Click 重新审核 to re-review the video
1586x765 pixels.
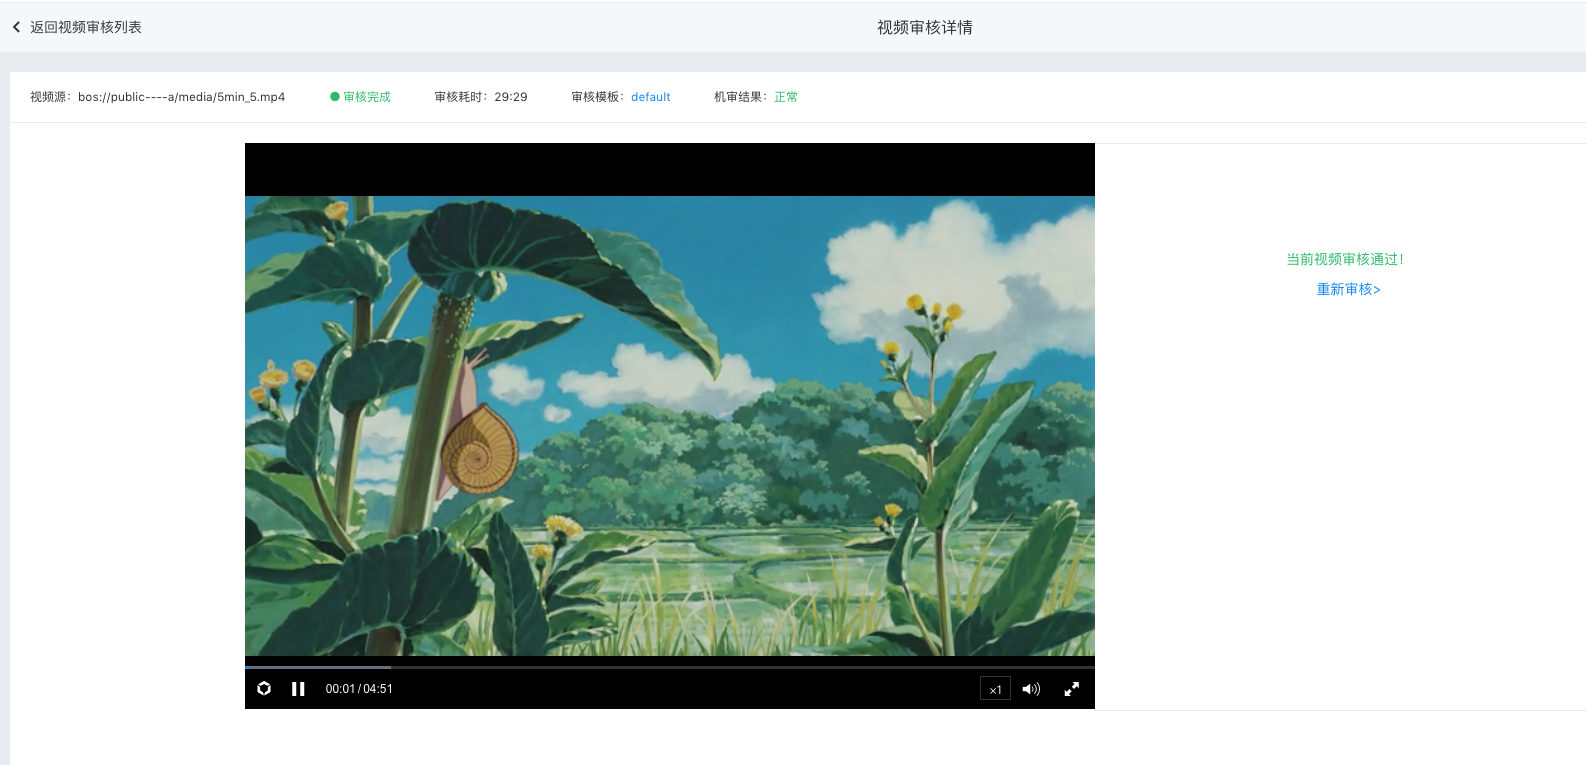(x=1348, y=289)
